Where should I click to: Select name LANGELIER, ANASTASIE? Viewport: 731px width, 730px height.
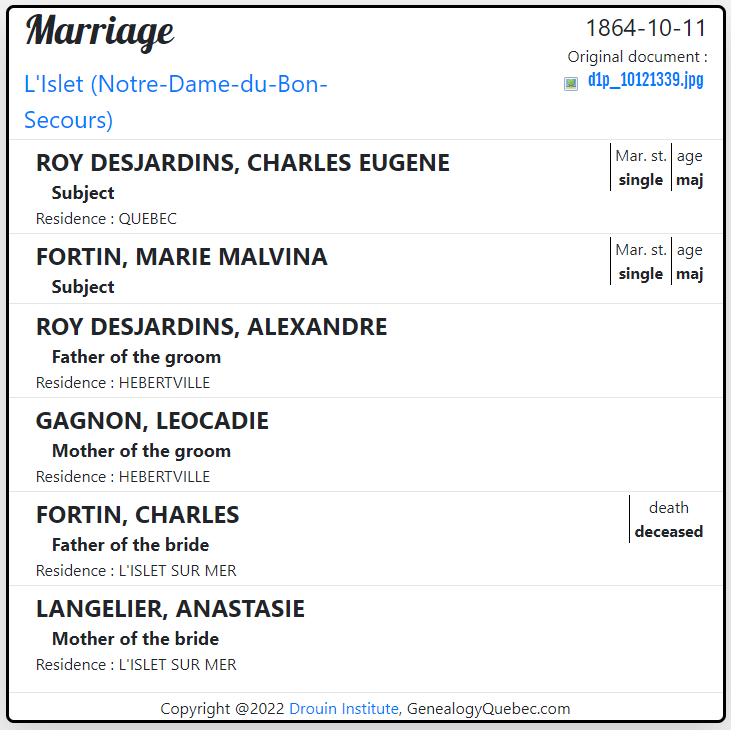[170, 609]
